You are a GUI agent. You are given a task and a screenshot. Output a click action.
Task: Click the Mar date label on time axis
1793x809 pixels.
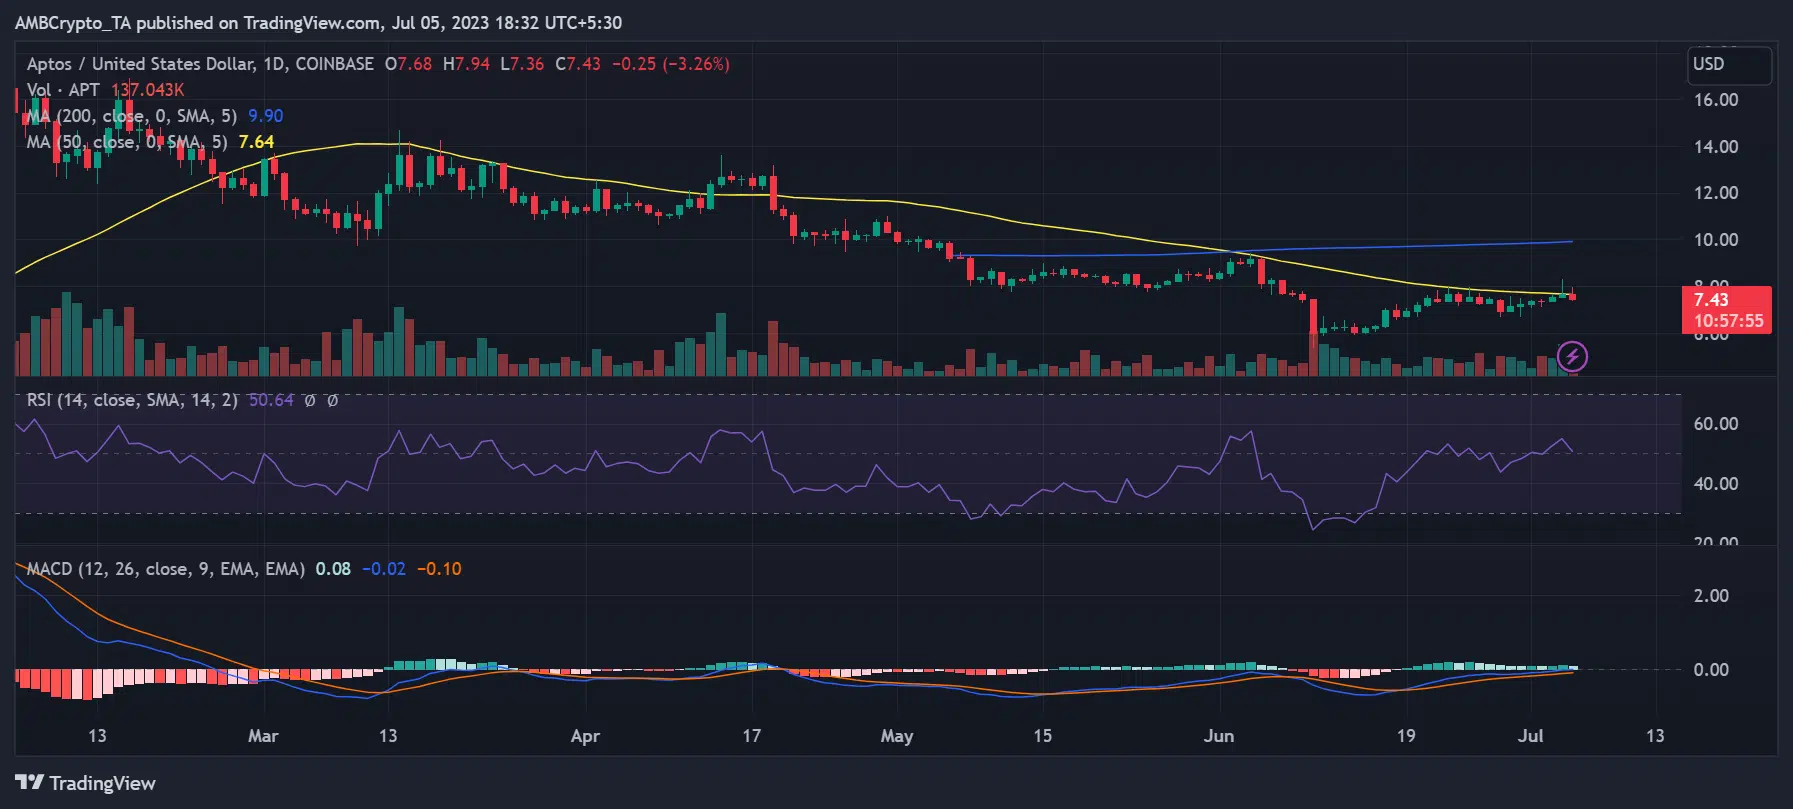[x=263, y=736]
